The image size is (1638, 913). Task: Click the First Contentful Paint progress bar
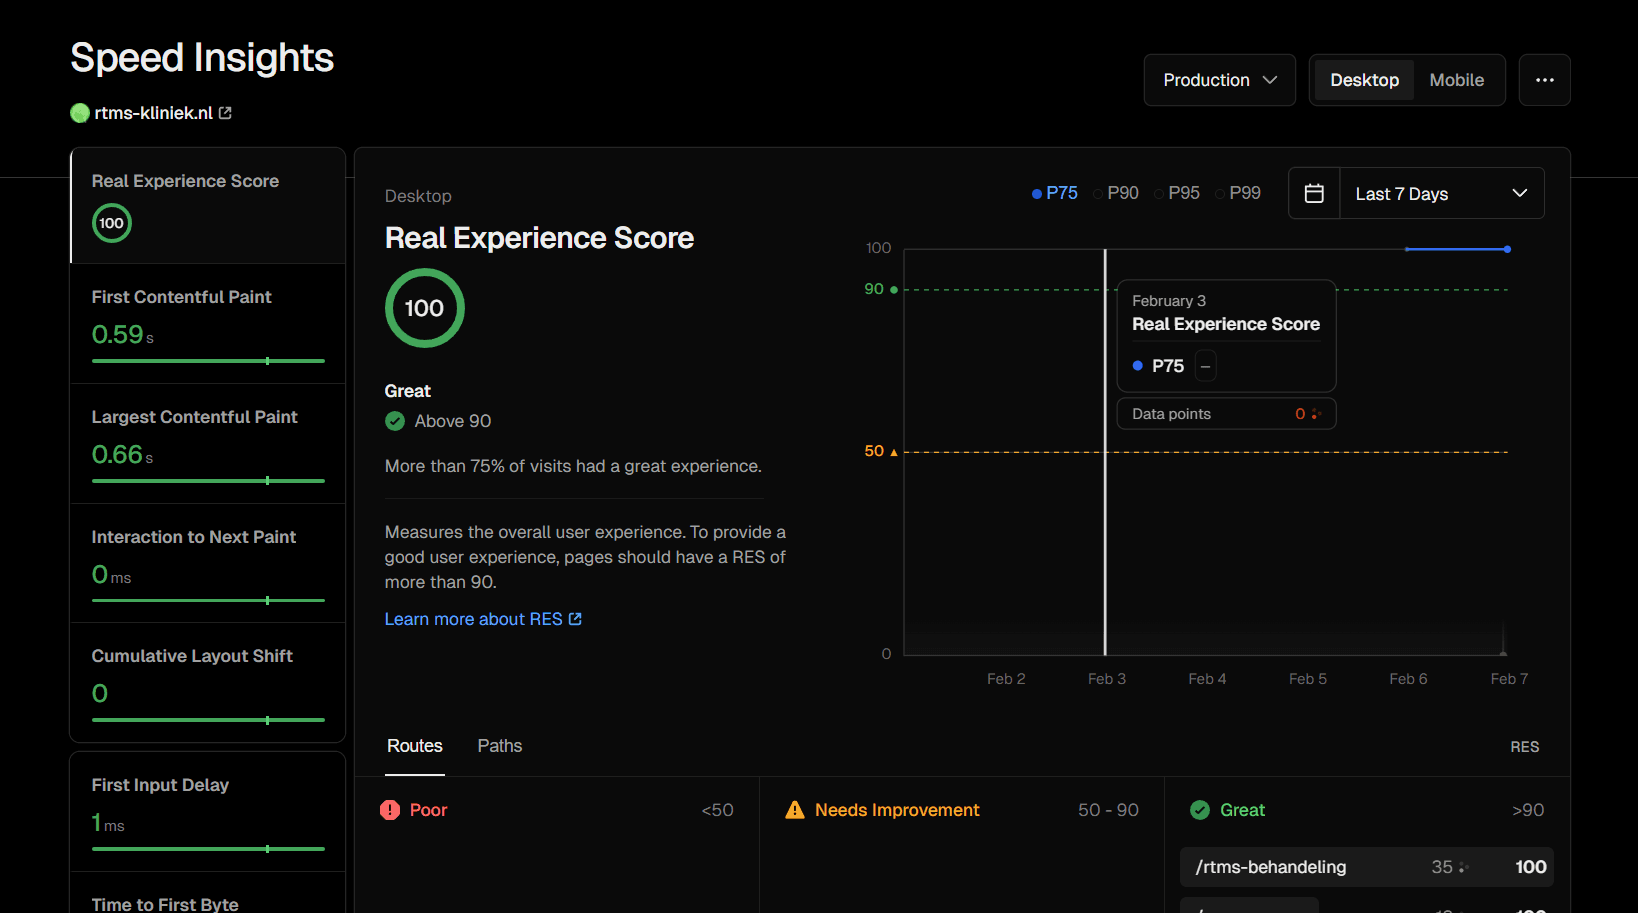coord(208,361)
